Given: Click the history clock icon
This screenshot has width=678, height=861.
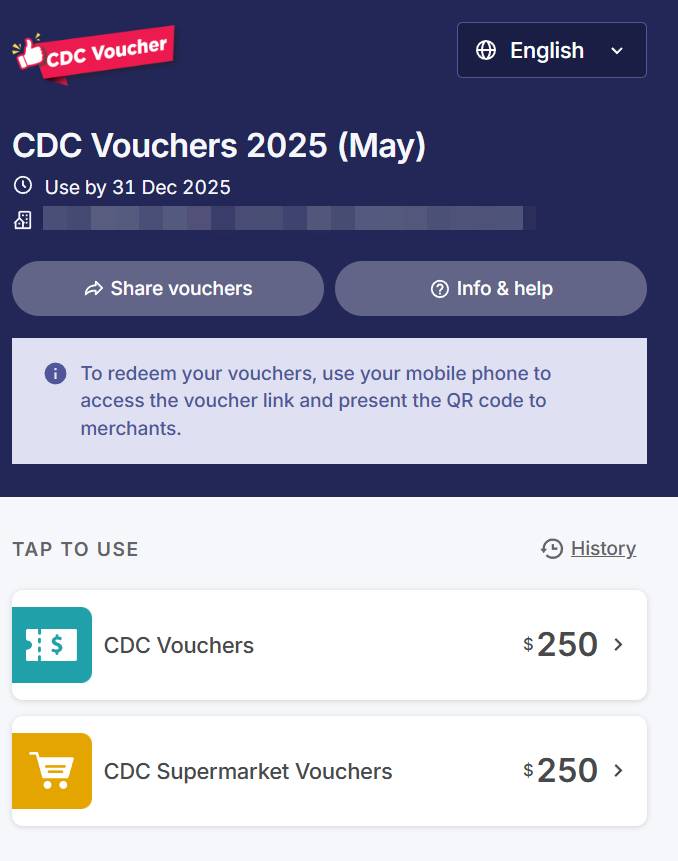Looking at the screenshot, I should (552, 548).
